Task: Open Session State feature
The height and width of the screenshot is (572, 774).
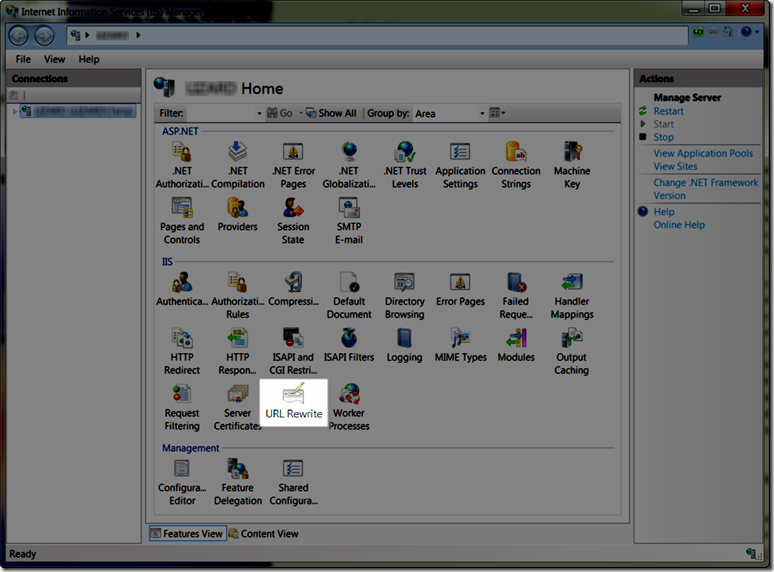Action: (293, 221)
